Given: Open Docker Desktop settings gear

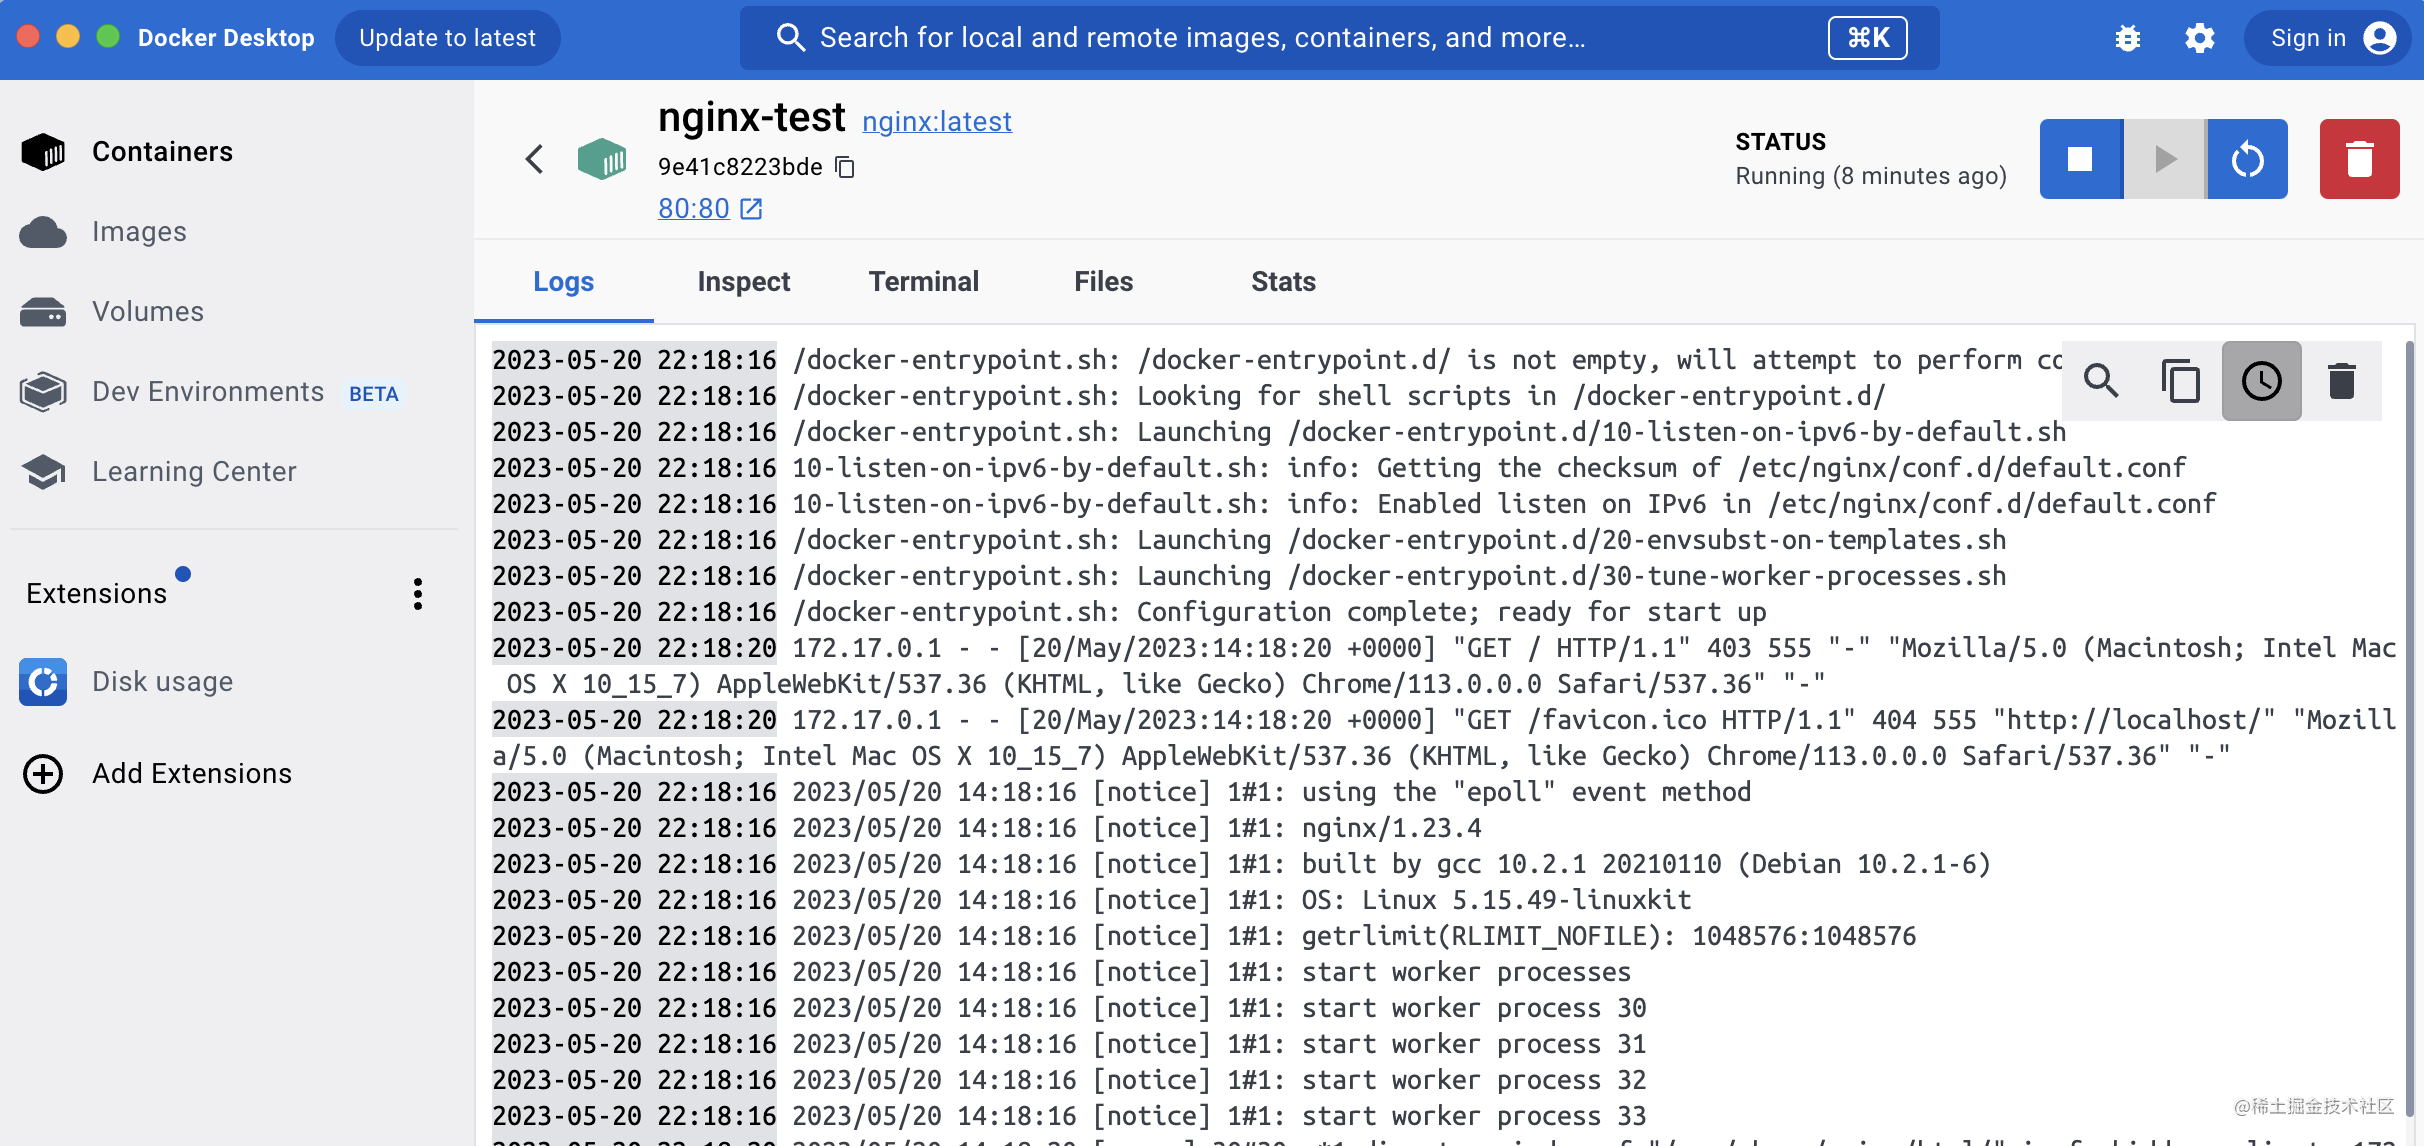Looking at the screenshot, I should 2199,38.
